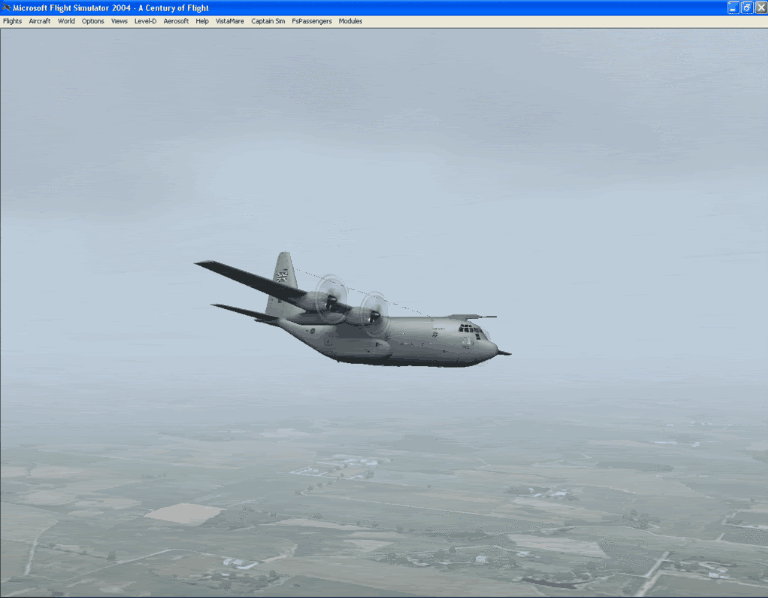Minimize the Flight Simulator window
The height and width of the screenshot is (598, 768).
coord(733,7)
